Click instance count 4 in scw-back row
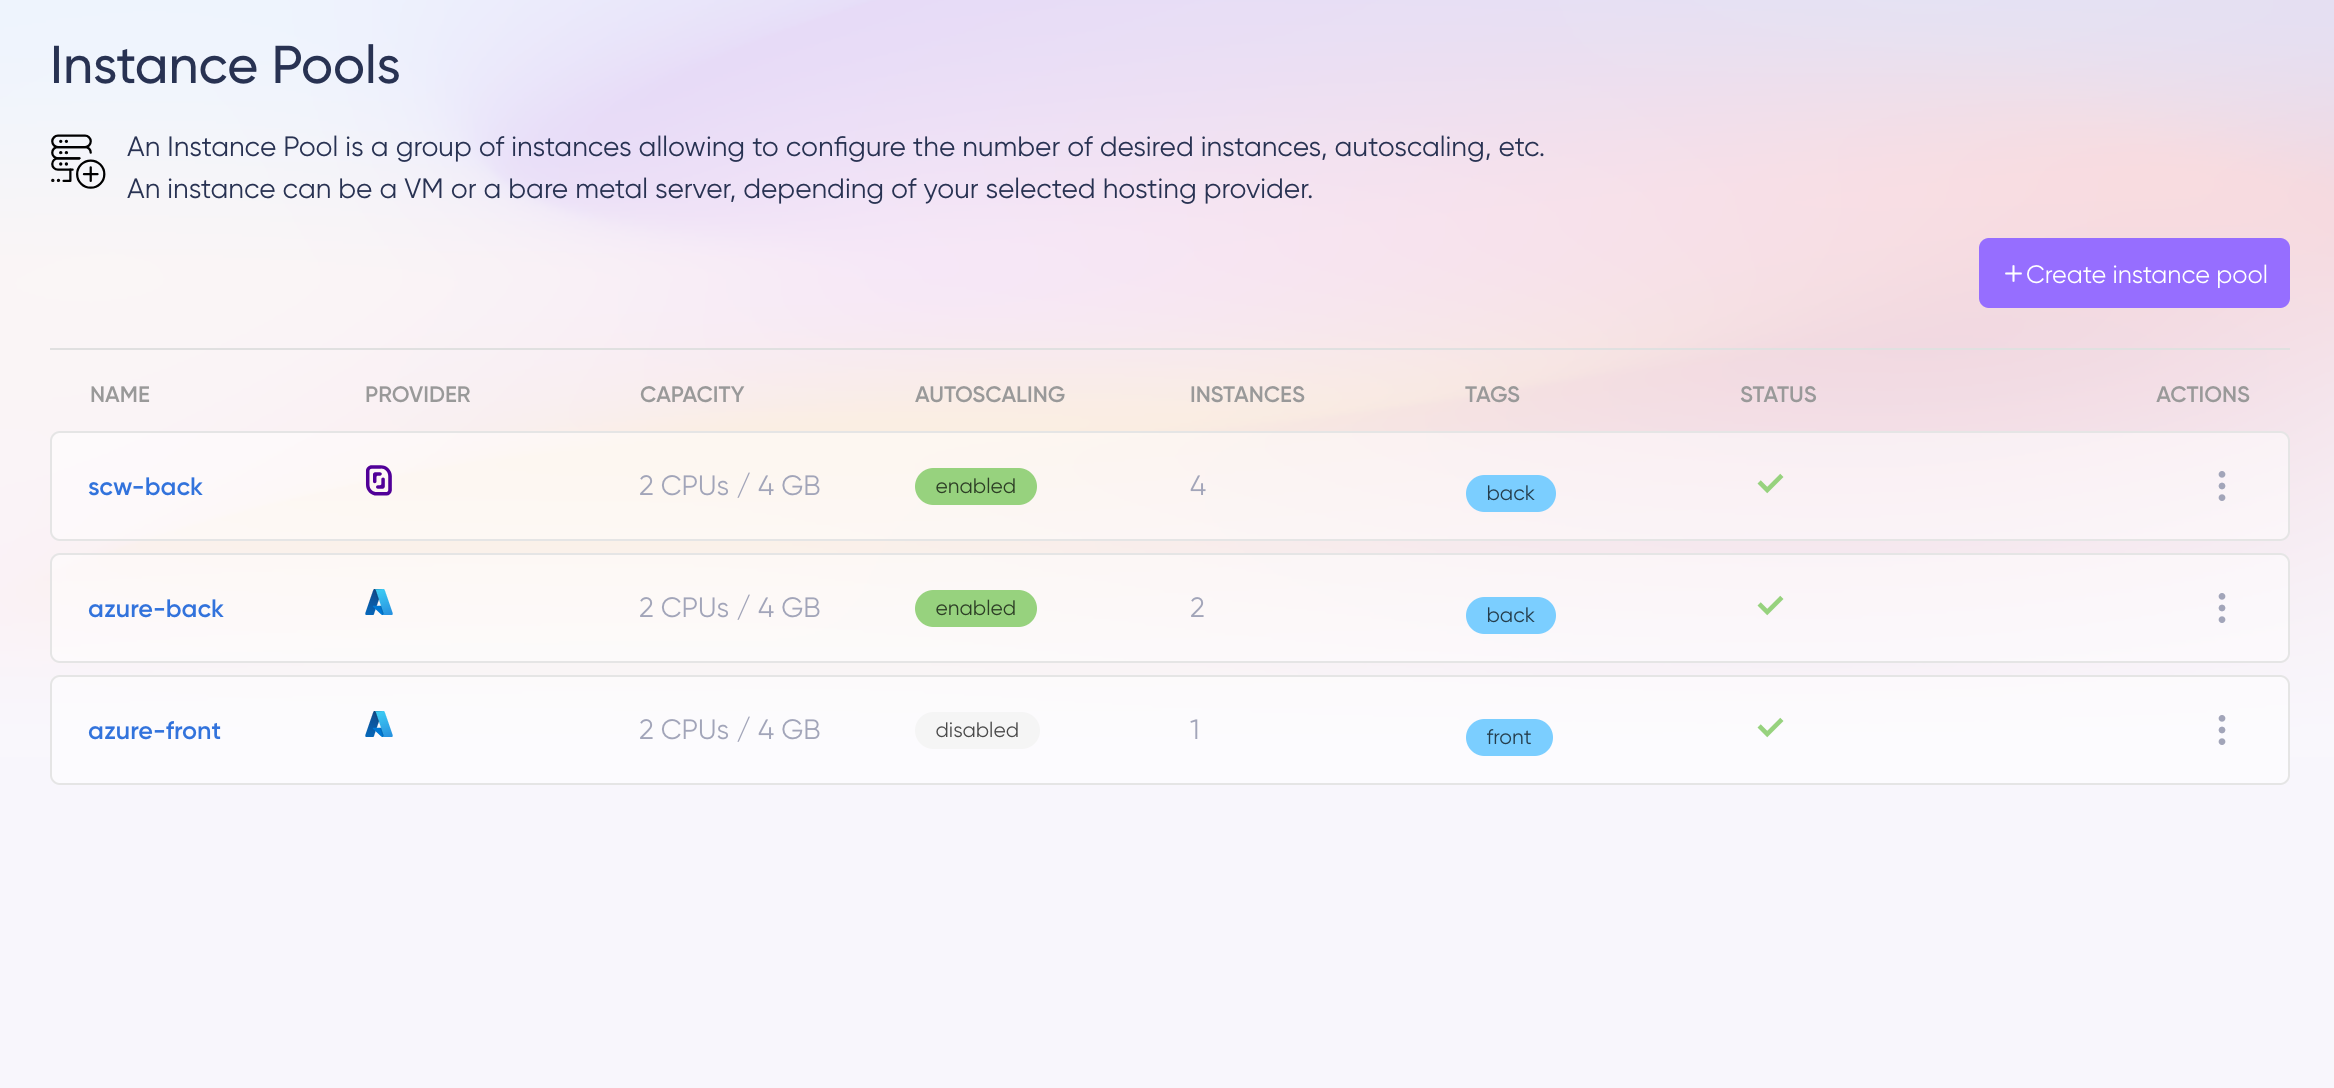 (1198, 486)
